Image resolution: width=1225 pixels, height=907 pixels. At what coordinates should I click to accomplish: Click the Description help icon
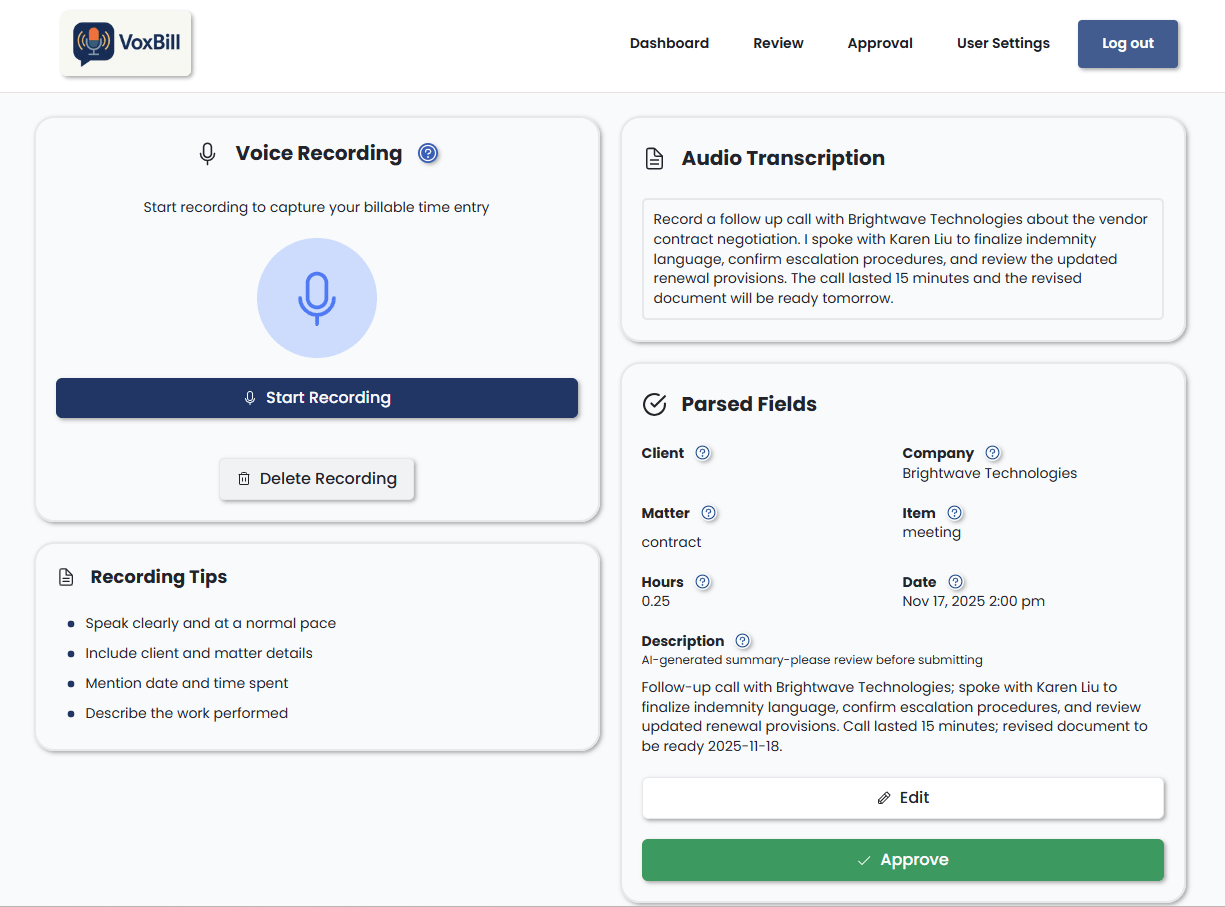[x=742, y=641]
